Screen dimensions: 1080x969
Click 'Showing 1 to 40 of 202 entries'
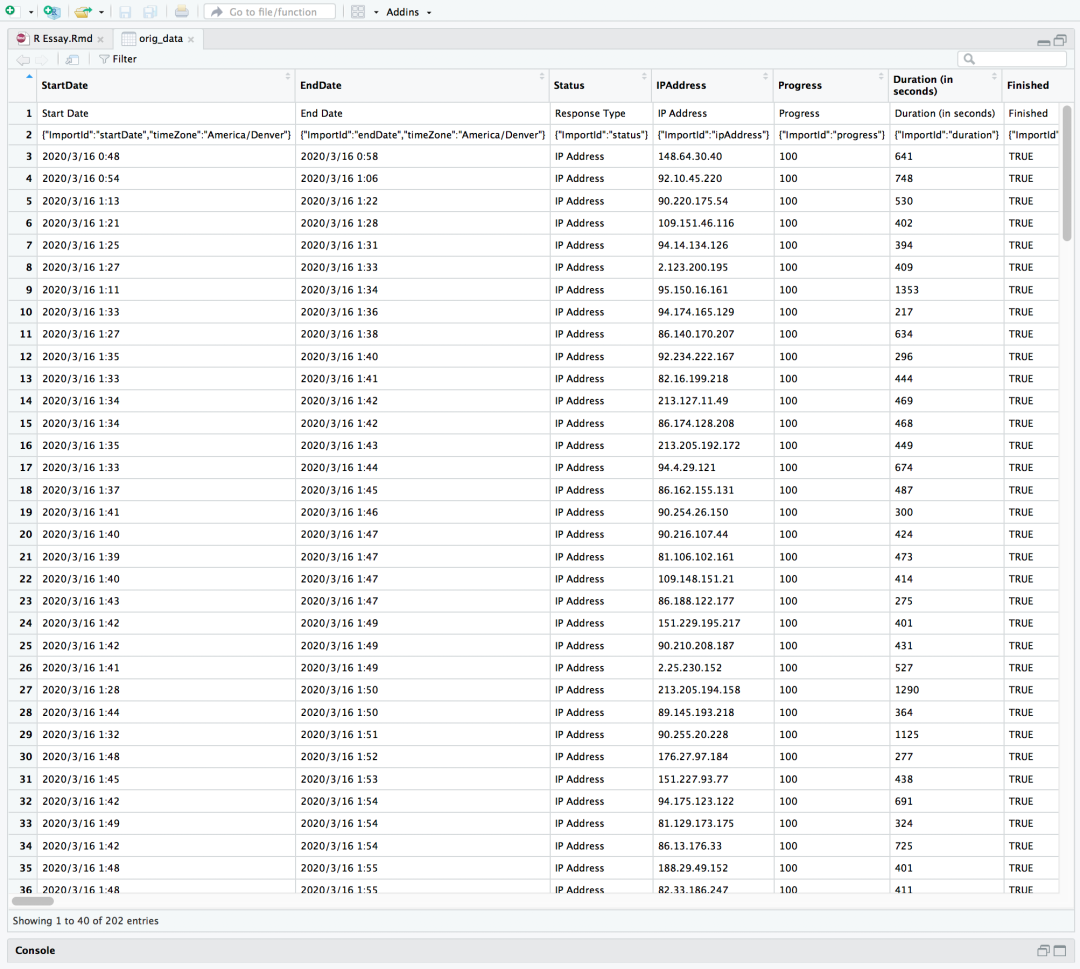(85, 921)
